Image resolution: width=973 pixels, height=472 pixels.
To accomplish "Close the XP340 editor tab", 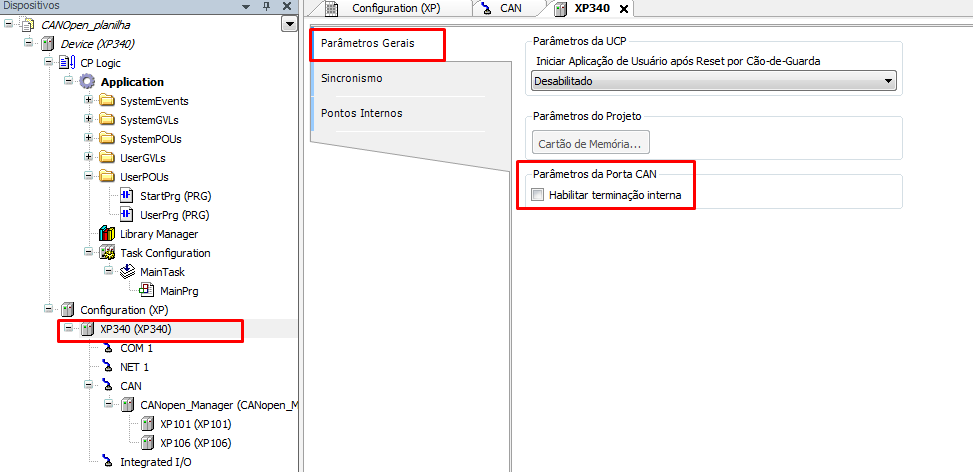I will (x=624, y=9).
